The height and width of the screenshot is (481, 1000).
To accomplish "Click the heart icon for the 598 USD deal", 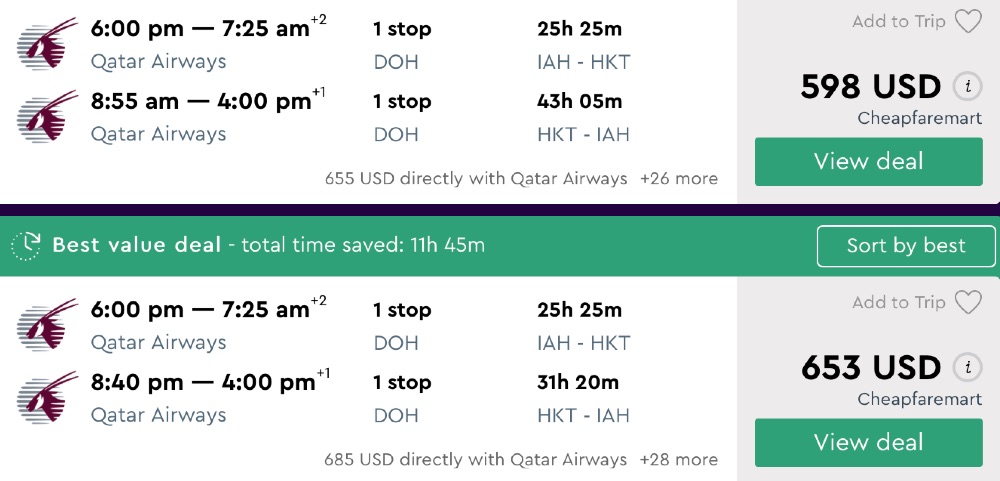I will (x=968, y=22).
